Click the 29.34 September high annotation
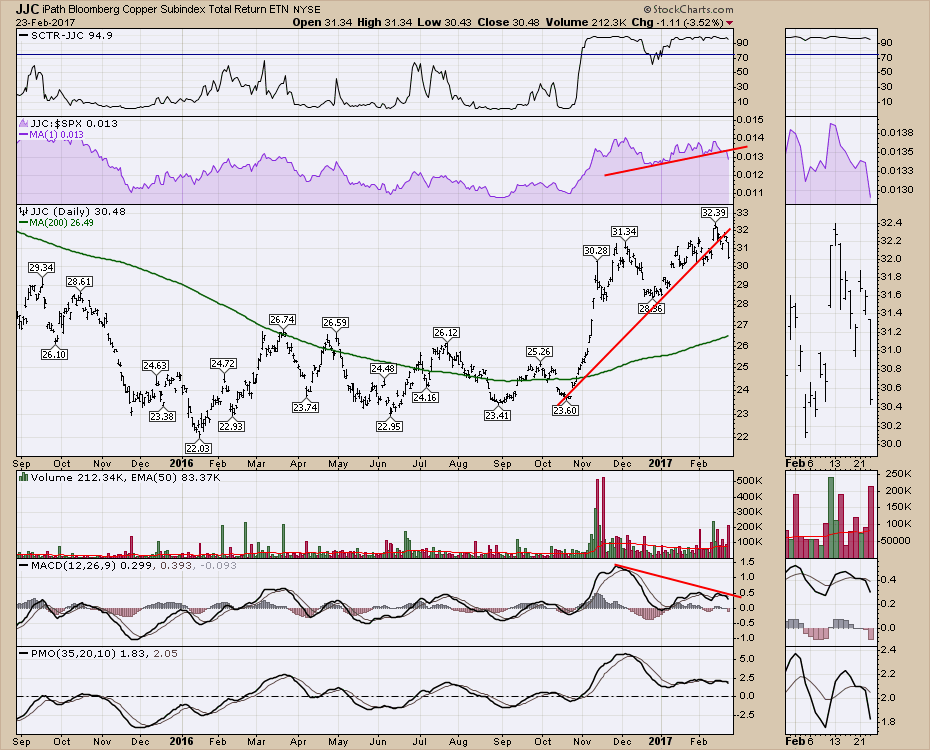 [41, 268]
